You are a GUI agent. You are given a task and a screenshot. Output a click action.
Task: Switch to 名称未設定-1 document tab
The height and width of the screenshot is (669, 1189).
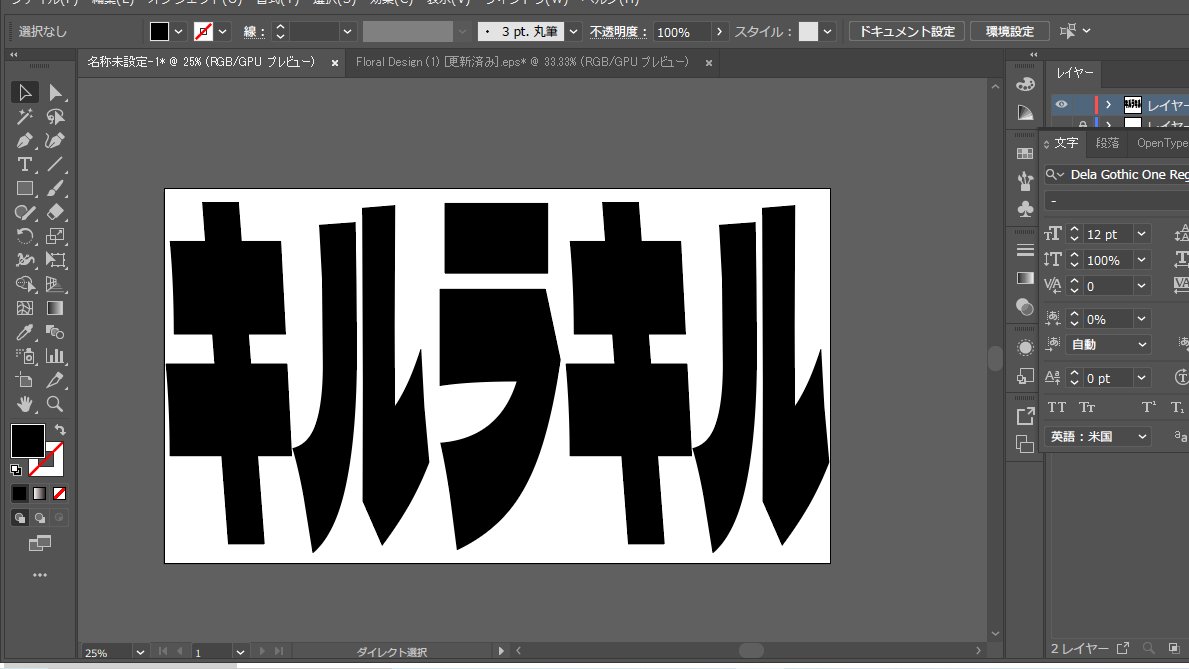(201, 62)
